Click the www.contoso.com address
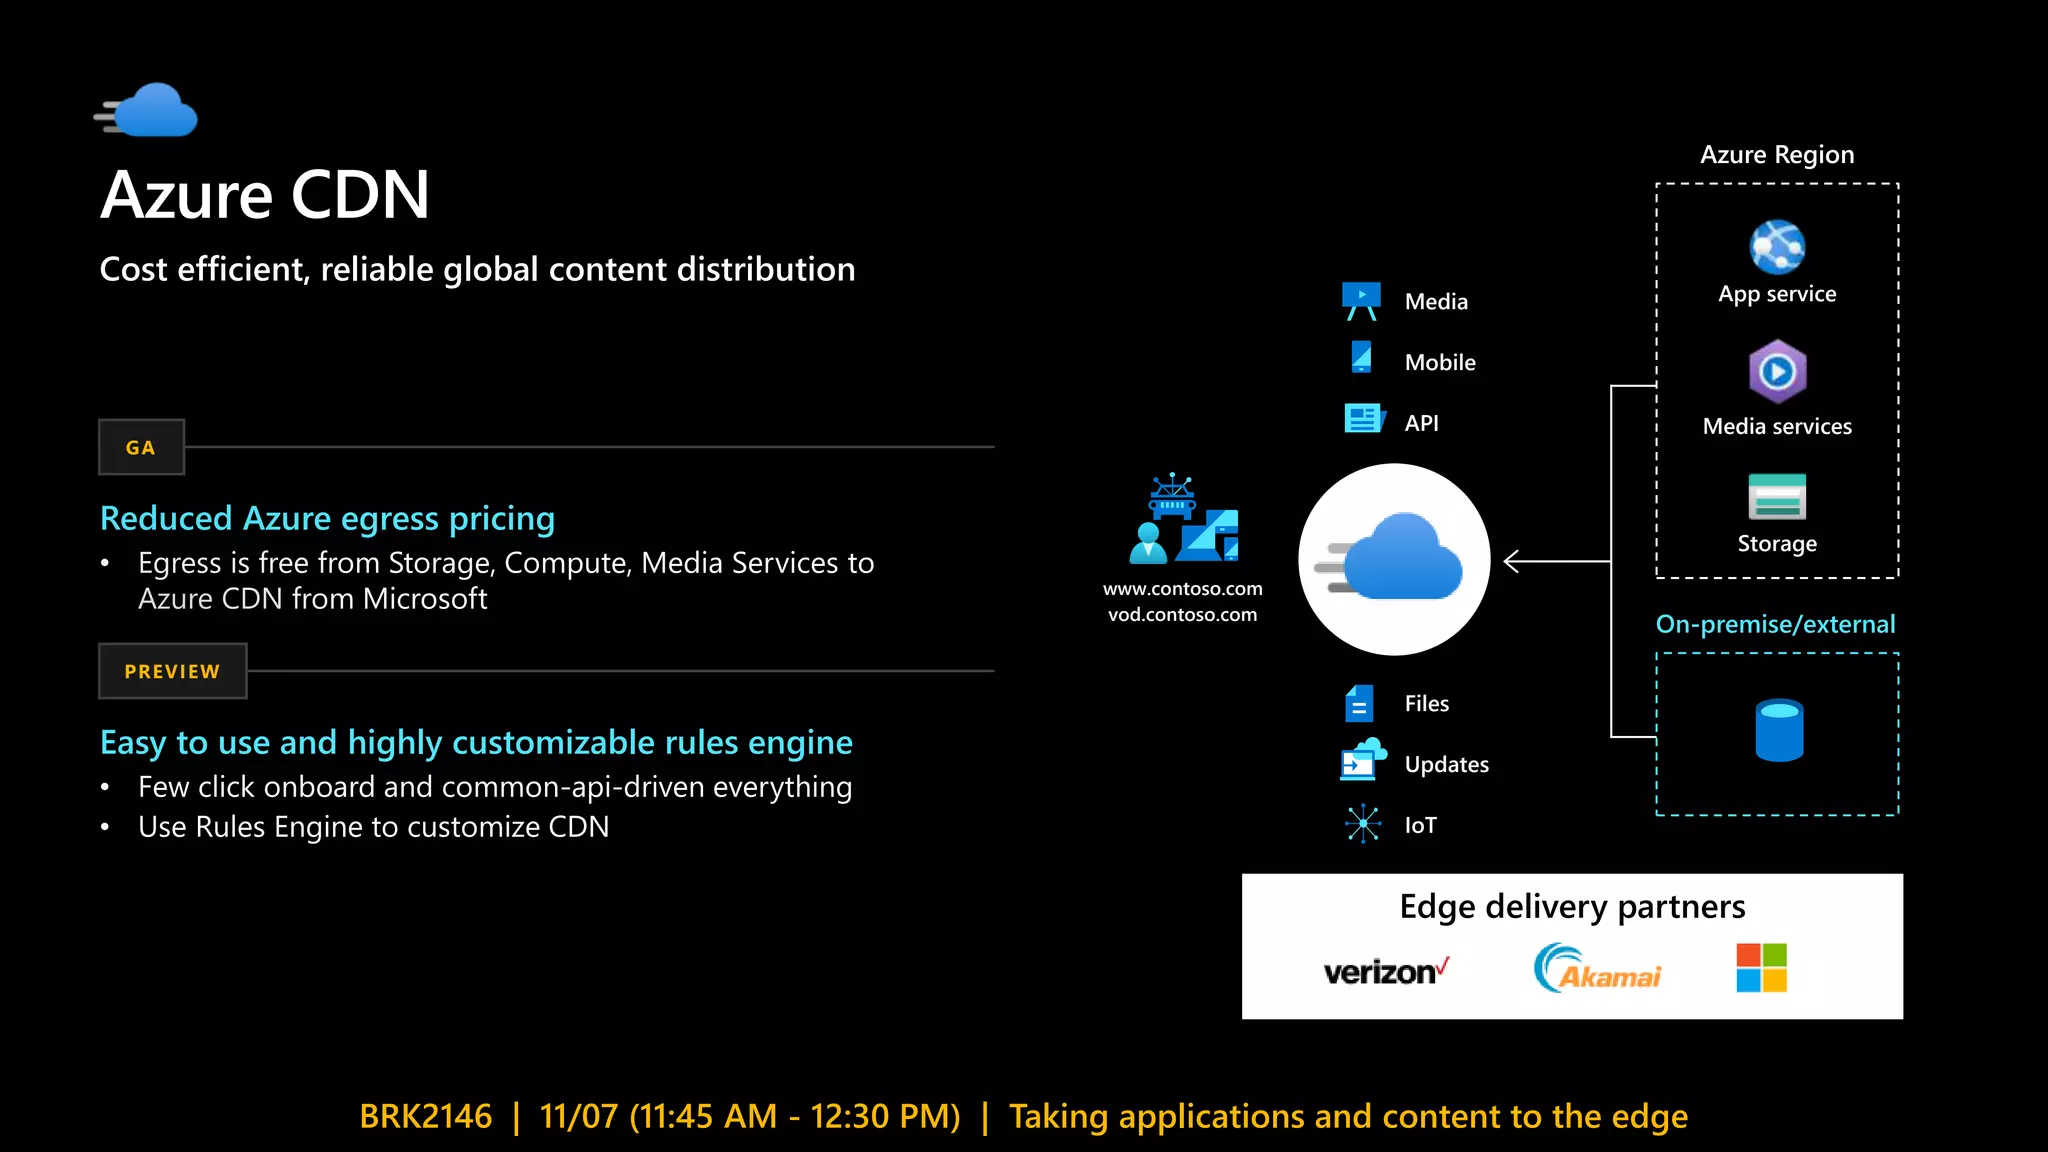2048x1152 pixels. point(1183,589)
